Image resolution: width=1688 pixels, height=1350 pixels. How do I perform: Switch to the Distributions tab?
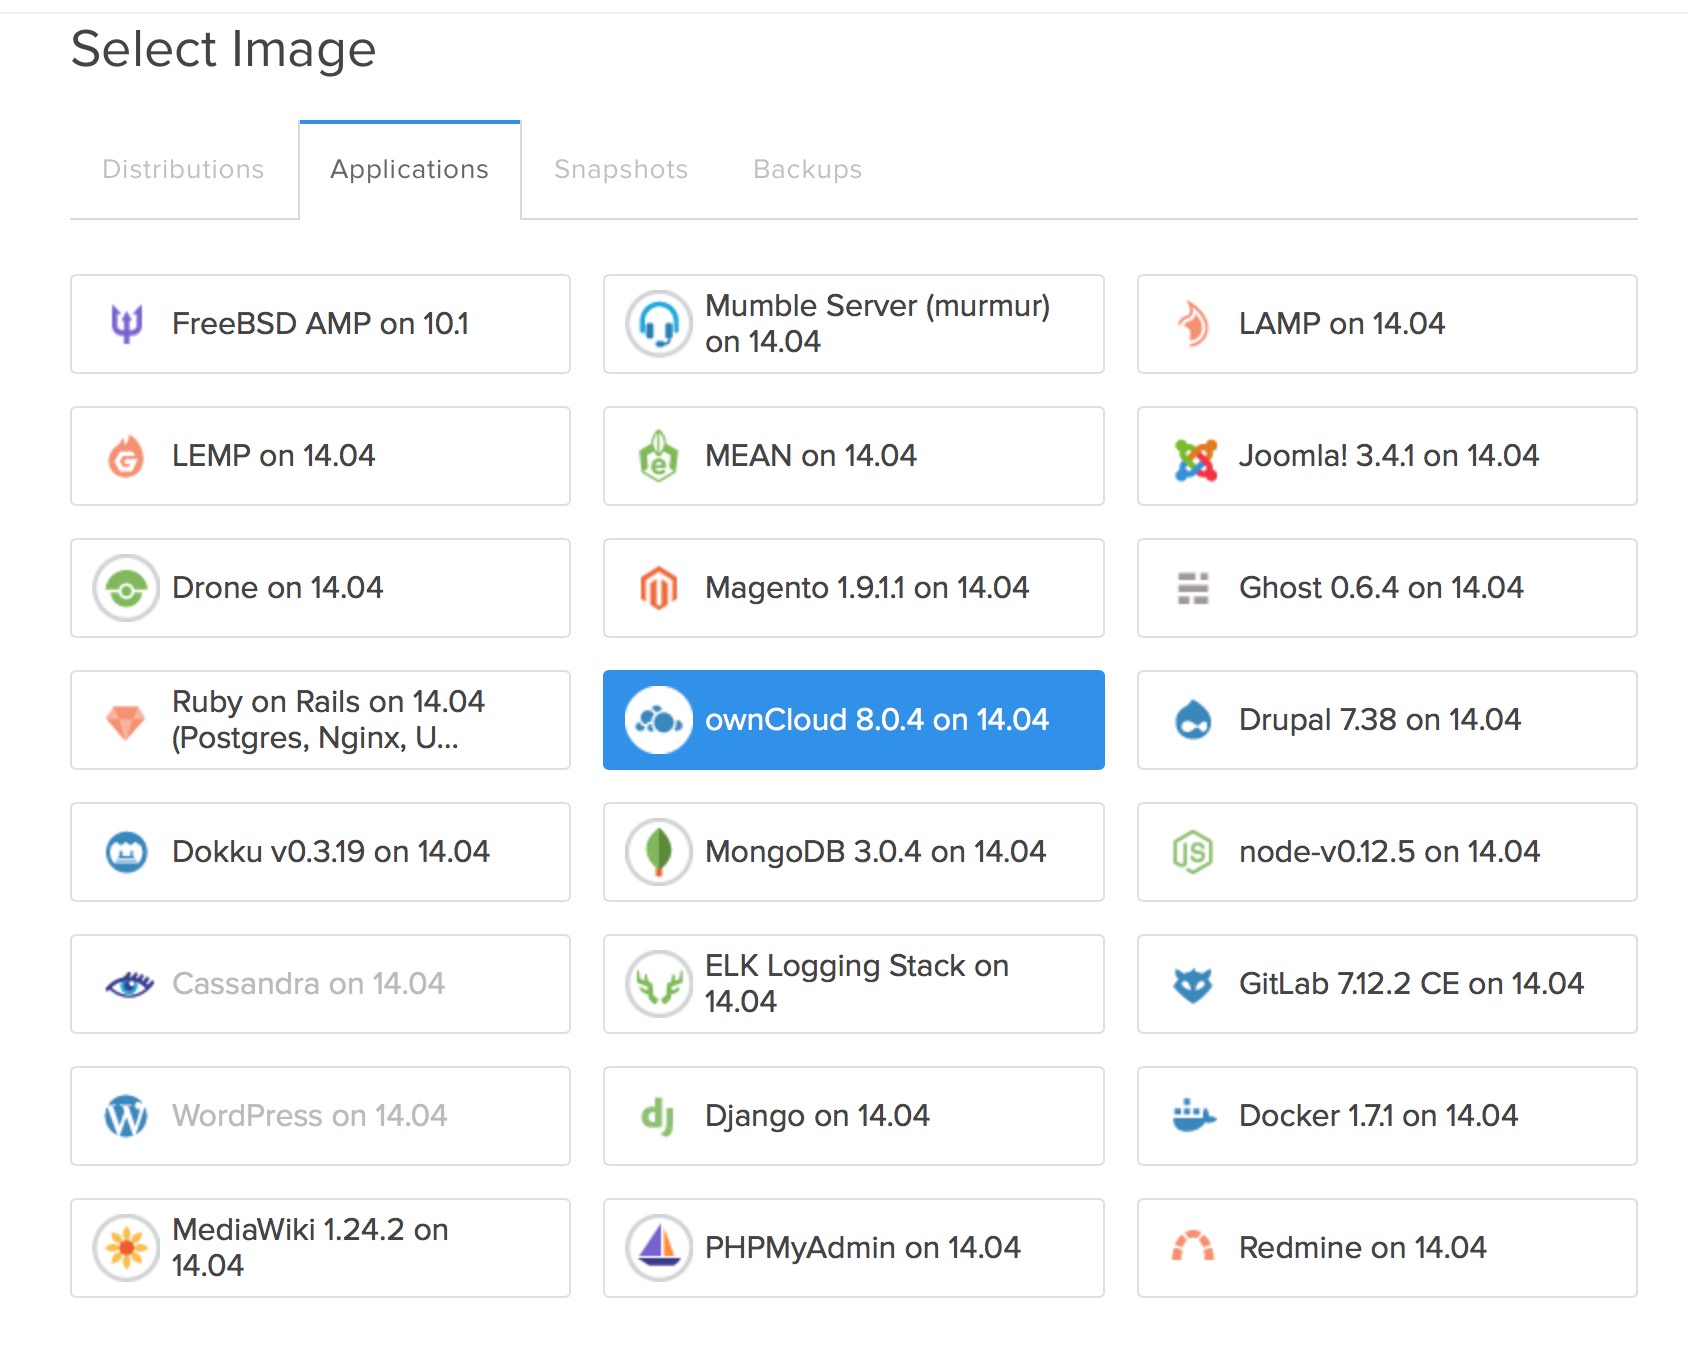[183, 169]
